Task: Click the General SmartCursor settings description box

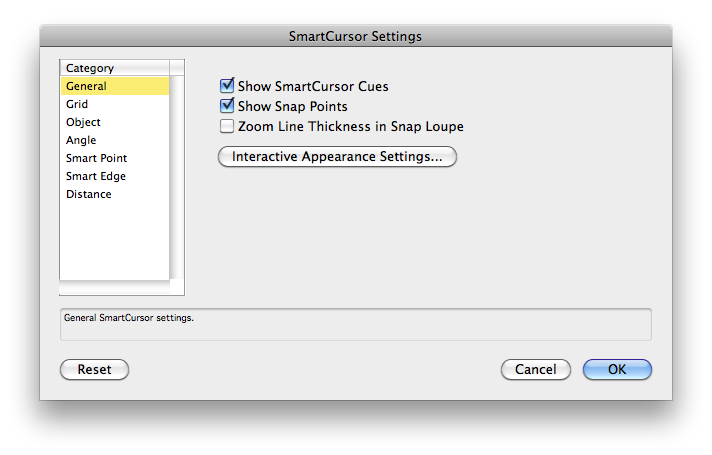Action: (x=355, y=324)
